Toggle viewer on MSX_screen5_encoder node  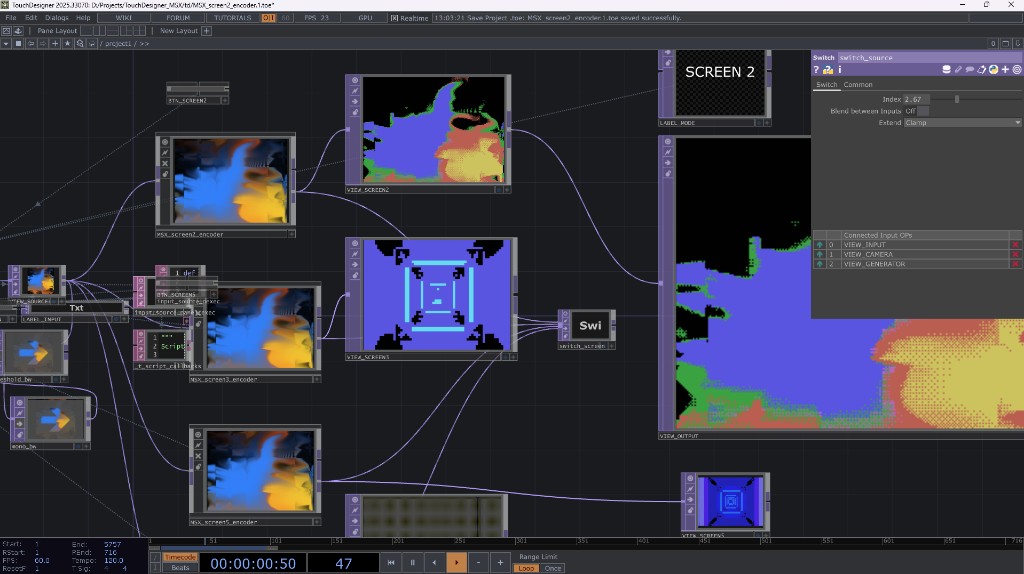pyautogui.click(x=198, y=434)
